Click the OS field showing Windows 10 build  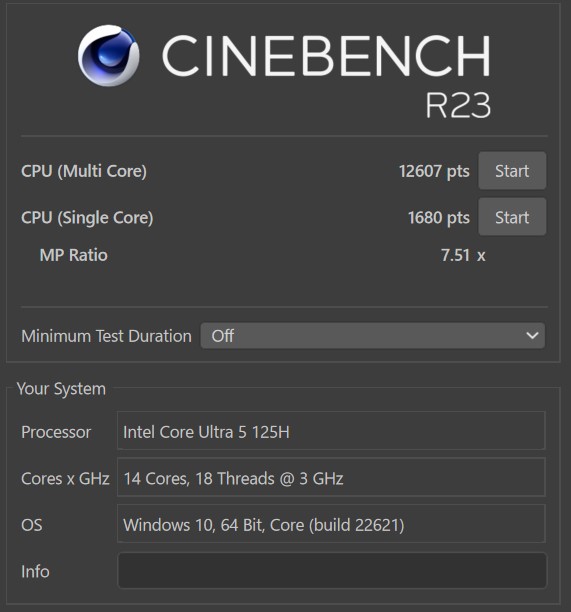(331, 524)
